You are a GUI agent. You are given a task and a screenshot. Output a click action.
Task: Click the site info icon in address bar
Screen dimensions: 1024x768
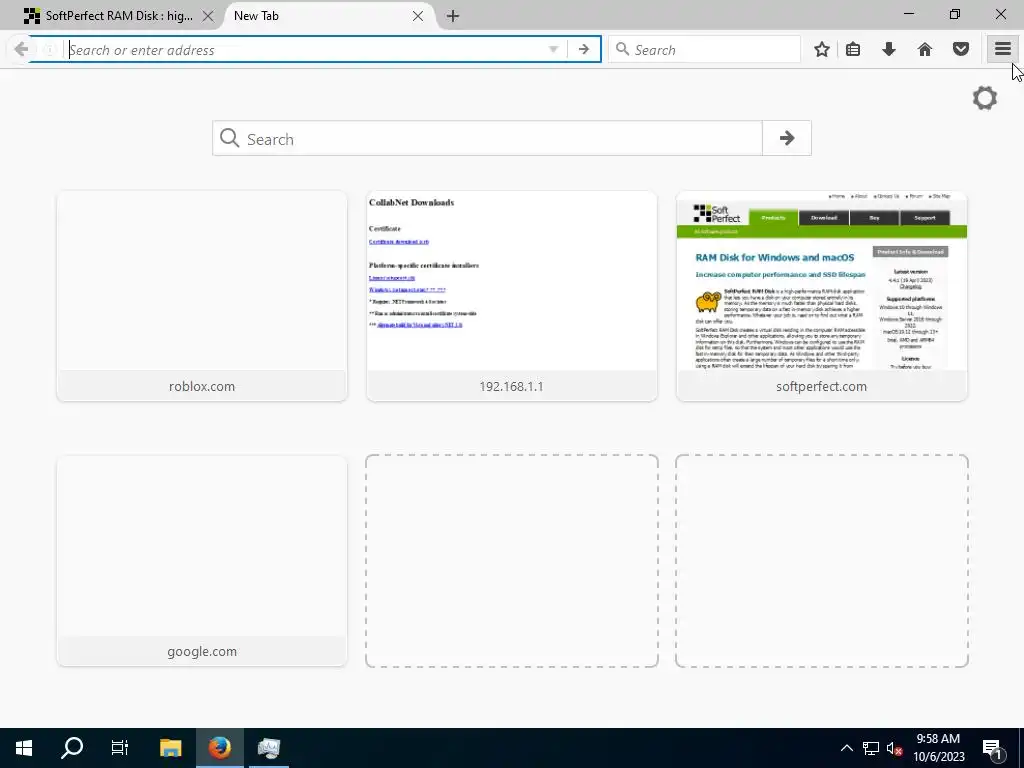pyautogui.click(x=49, y=50)
